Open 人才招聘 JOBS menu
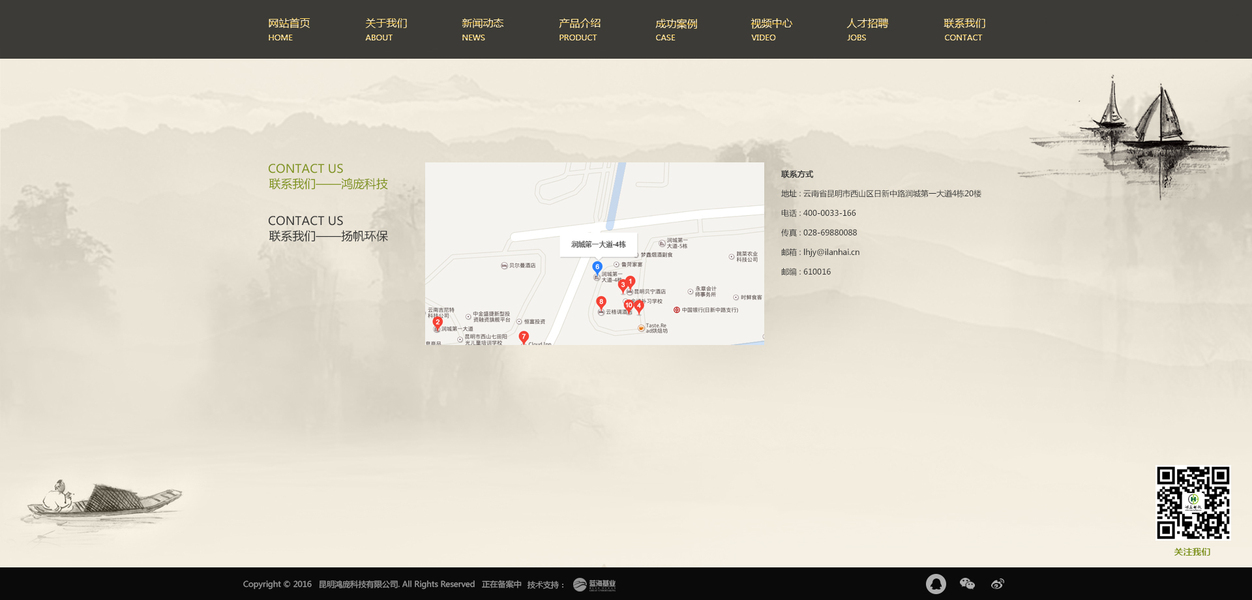 pyautogui.click(x=868, y=29)
